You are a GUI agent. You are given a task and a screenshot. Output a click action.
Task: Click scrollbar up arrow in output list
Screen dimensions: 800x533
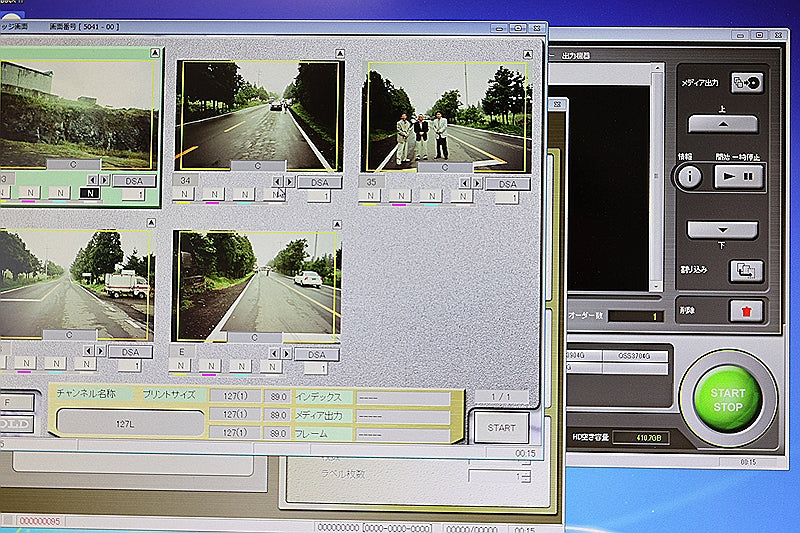(x=657, y=68)
